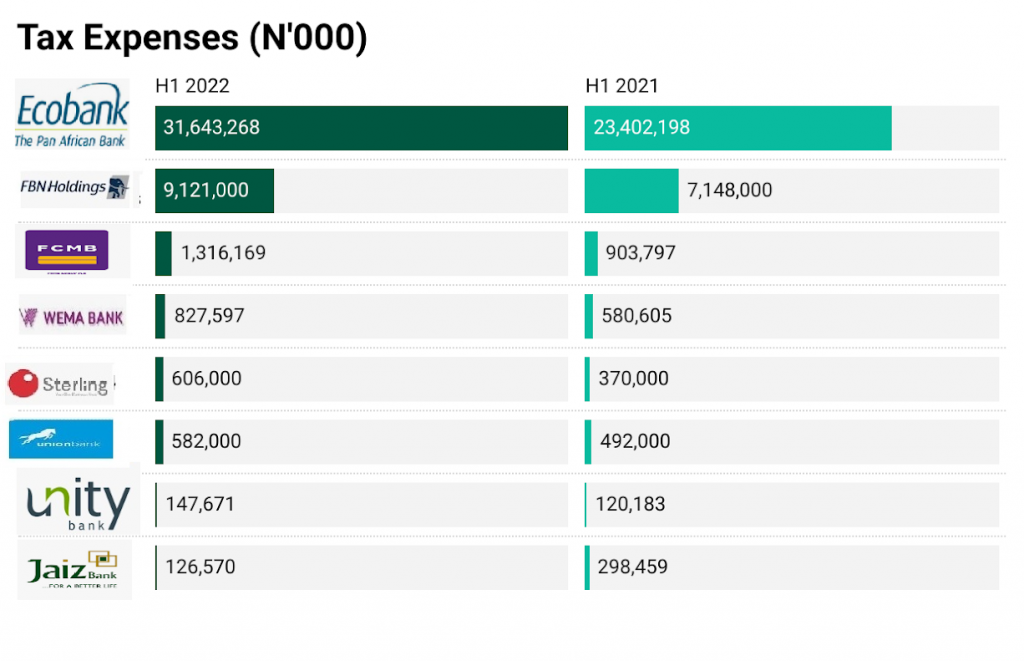The height and width of the screenshot is (661, 1024).
Task: Click the Jaiz Bank logo
Action: tap(73, 568)
